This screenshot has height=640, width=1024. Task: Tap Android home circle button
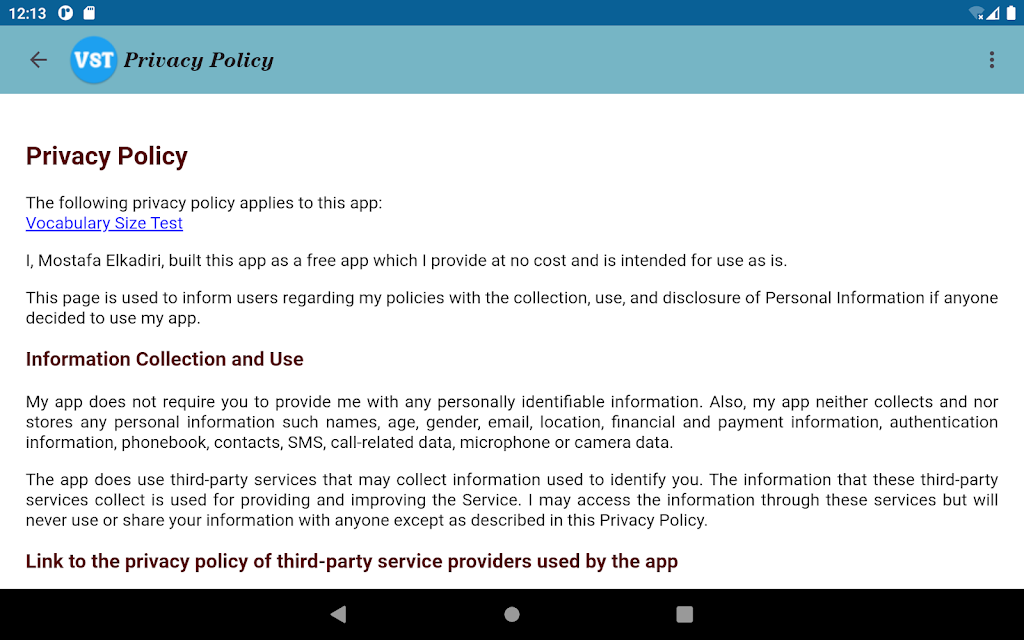click(x=512, y=614)
